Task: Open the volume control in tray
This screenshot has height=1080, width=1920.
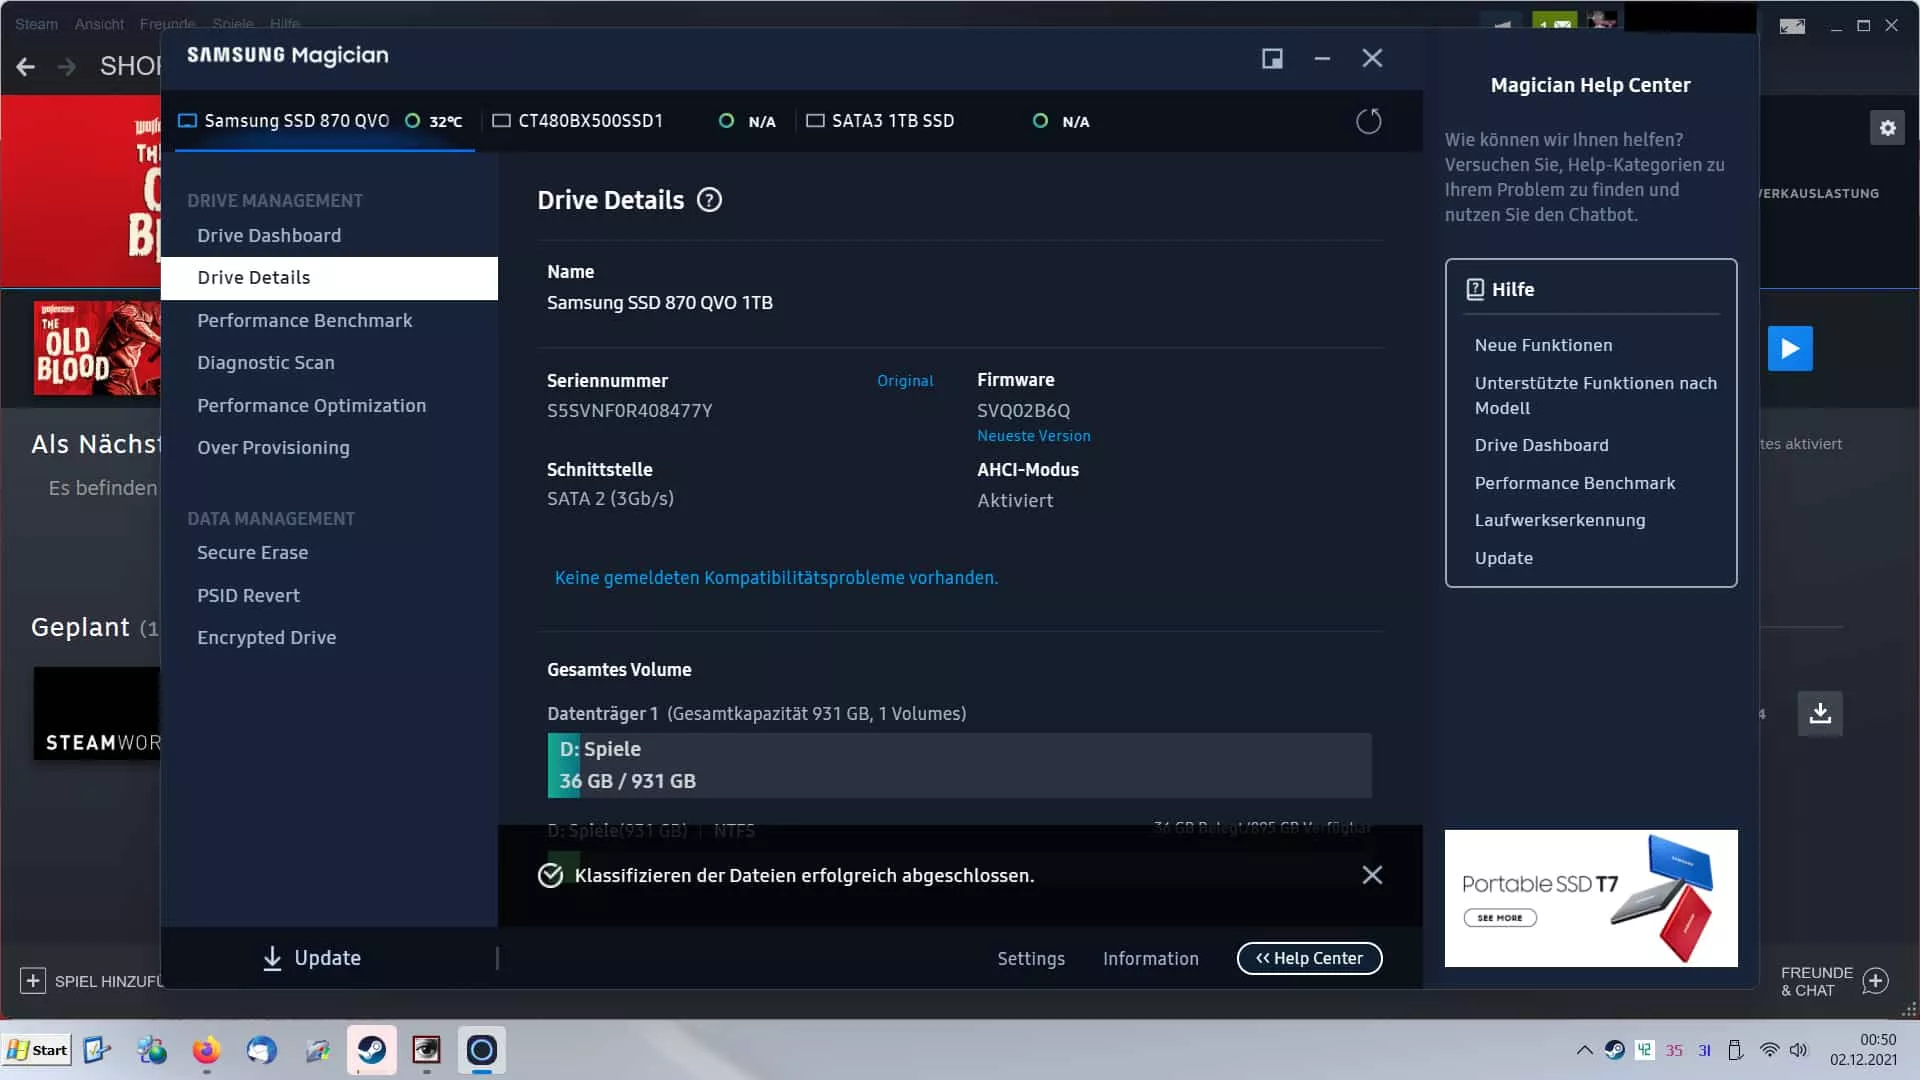Action: 1799,1050
